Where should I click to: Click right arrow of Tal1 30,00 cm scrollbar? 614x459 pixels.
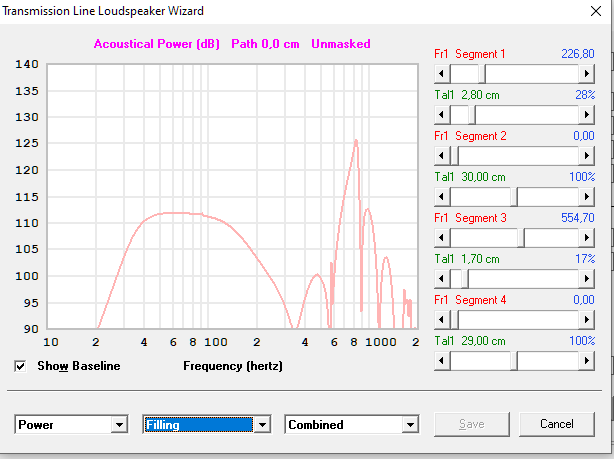pyautogui.click(x=587, y=197)
